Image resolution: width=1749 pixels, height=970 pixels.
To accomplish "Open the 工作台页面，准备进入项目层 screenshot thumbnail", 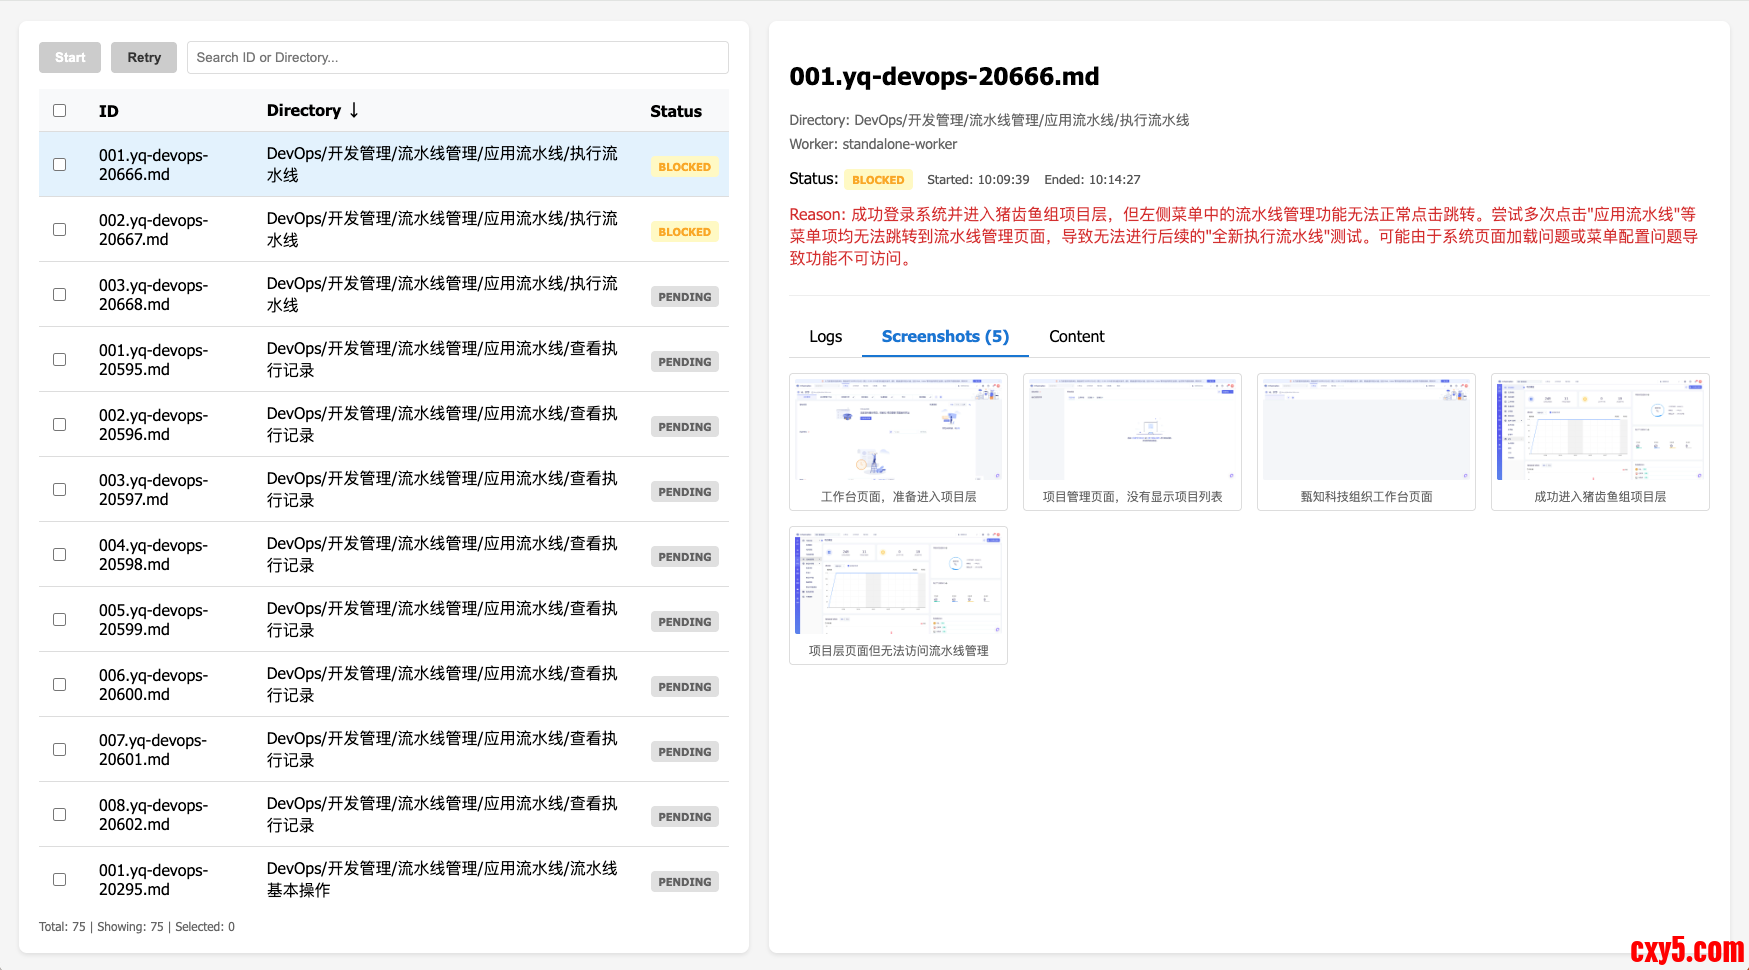I will tap(898, 430).
